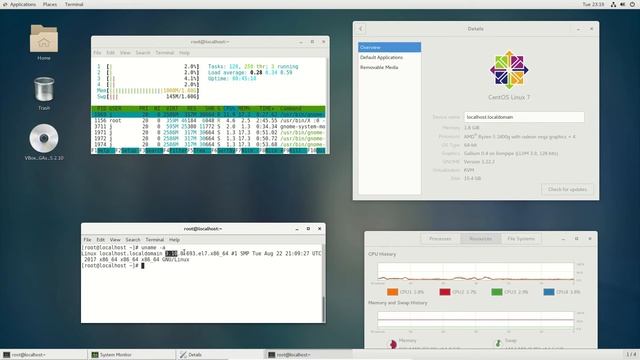Open Help menu in the htop terminal window
The image size is (640, 360).
[184, 53]
